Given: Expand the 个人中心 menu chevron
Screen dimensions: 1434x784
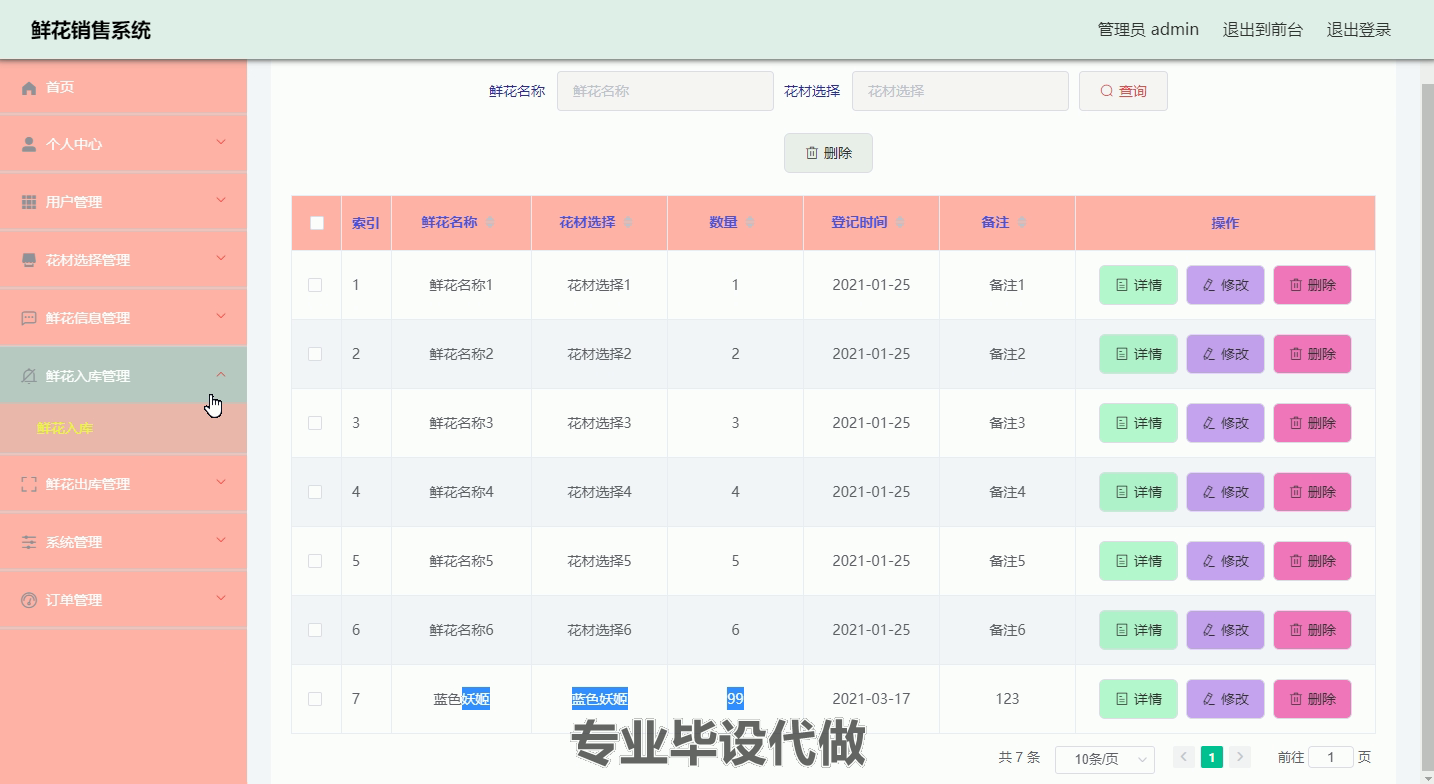Looking at the screenshot, I should (221, 143).
